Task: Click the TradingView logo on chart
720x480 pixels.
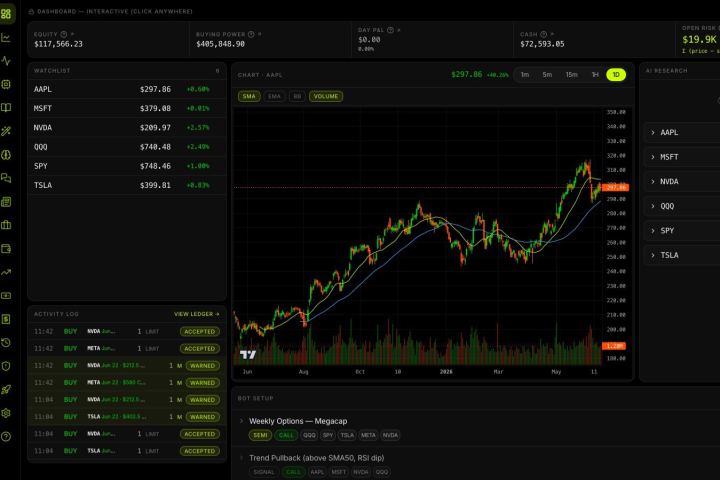Action: pos(248,354)
